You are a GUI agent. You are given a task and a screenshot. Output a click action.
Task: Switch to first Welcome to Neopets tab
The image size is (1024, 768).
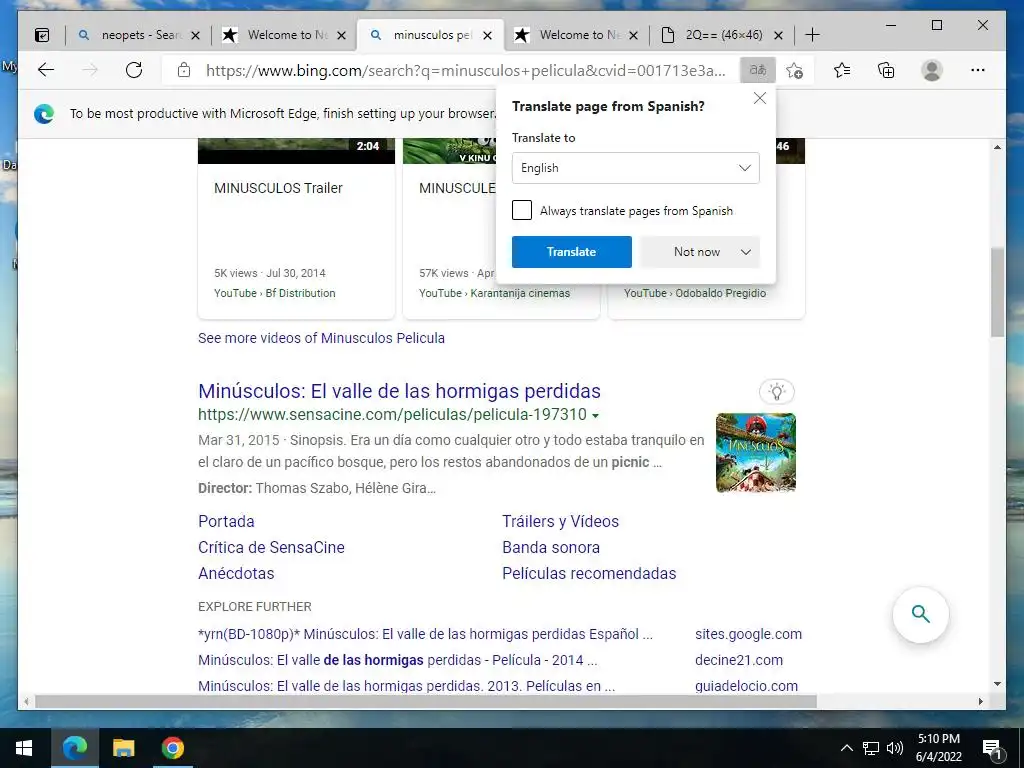point(284,35)
